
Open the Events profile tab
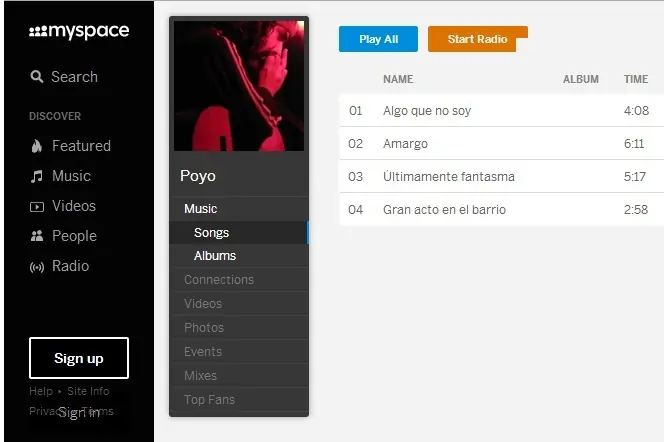pyautogui.click(x=239, y=351)
